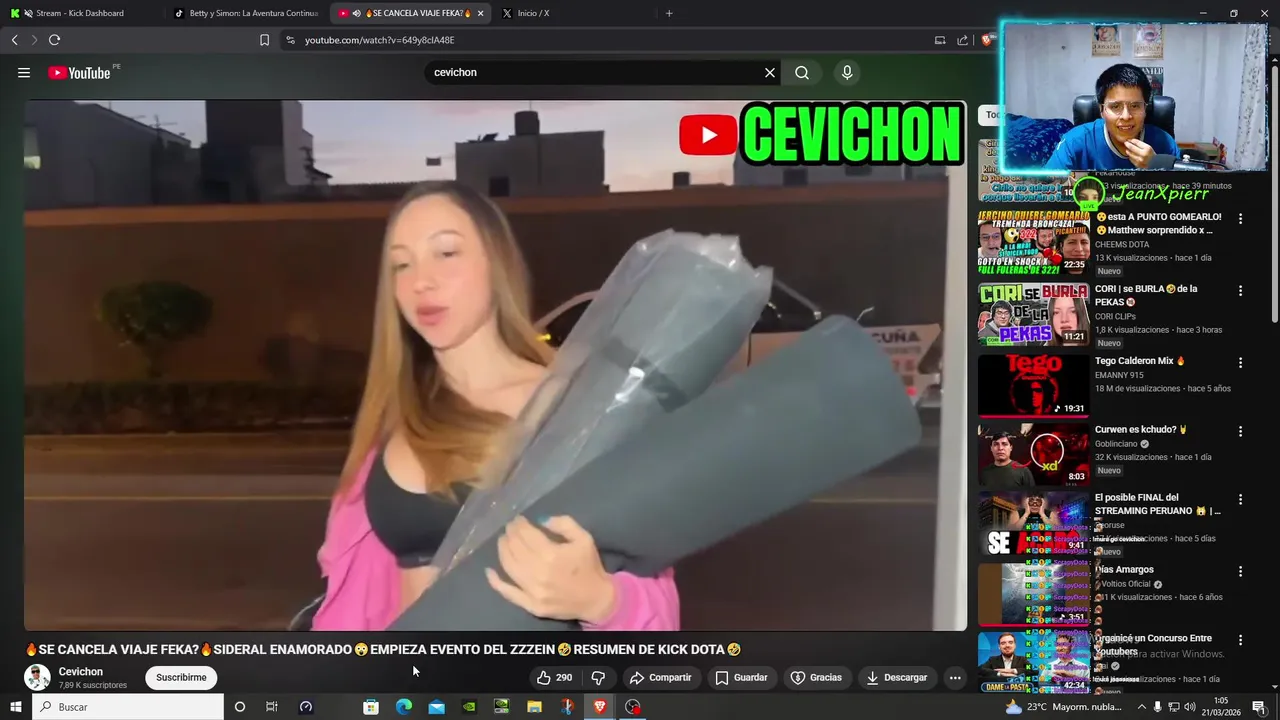This screenshot has height=720, width=1280.
Task: Open the Windows Start menu
Action: tap(15, 707)
